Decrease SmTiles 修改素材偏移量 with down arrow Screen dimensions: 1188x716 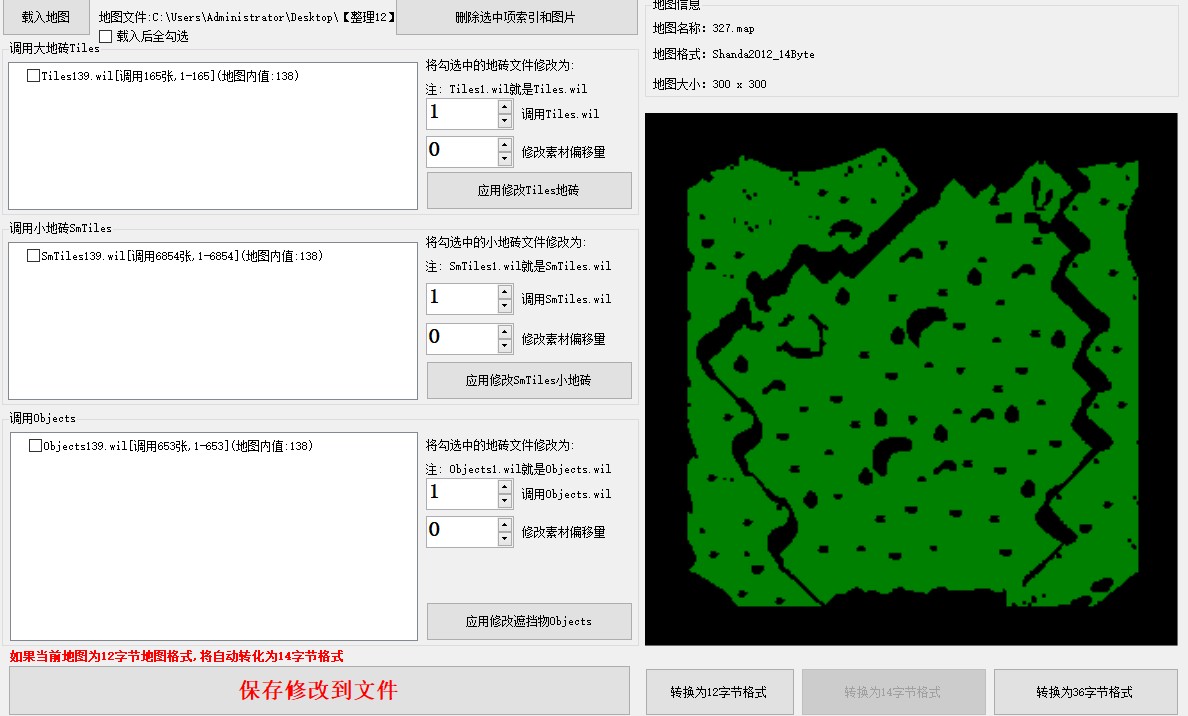click(x=505, y=346)
